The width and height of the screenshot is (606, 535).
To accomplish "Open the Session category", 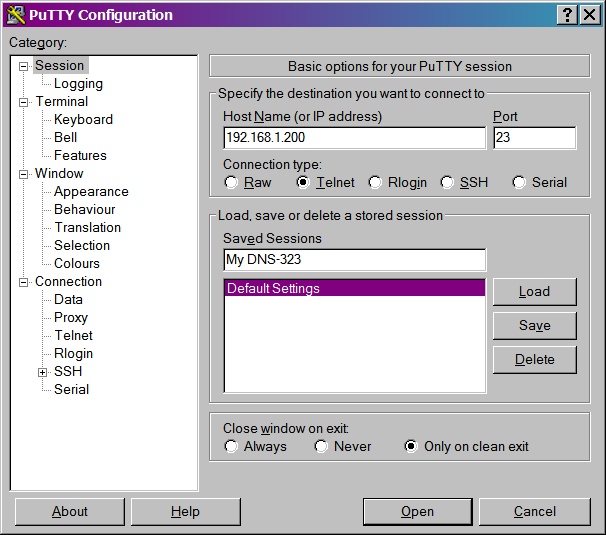I will click(x=60, y=65).
